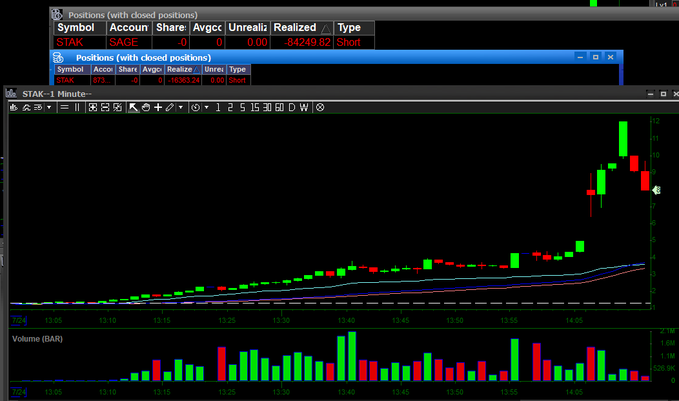Select the arrow pointer tool
The image size is (679, 401).
tap(133, 107)
